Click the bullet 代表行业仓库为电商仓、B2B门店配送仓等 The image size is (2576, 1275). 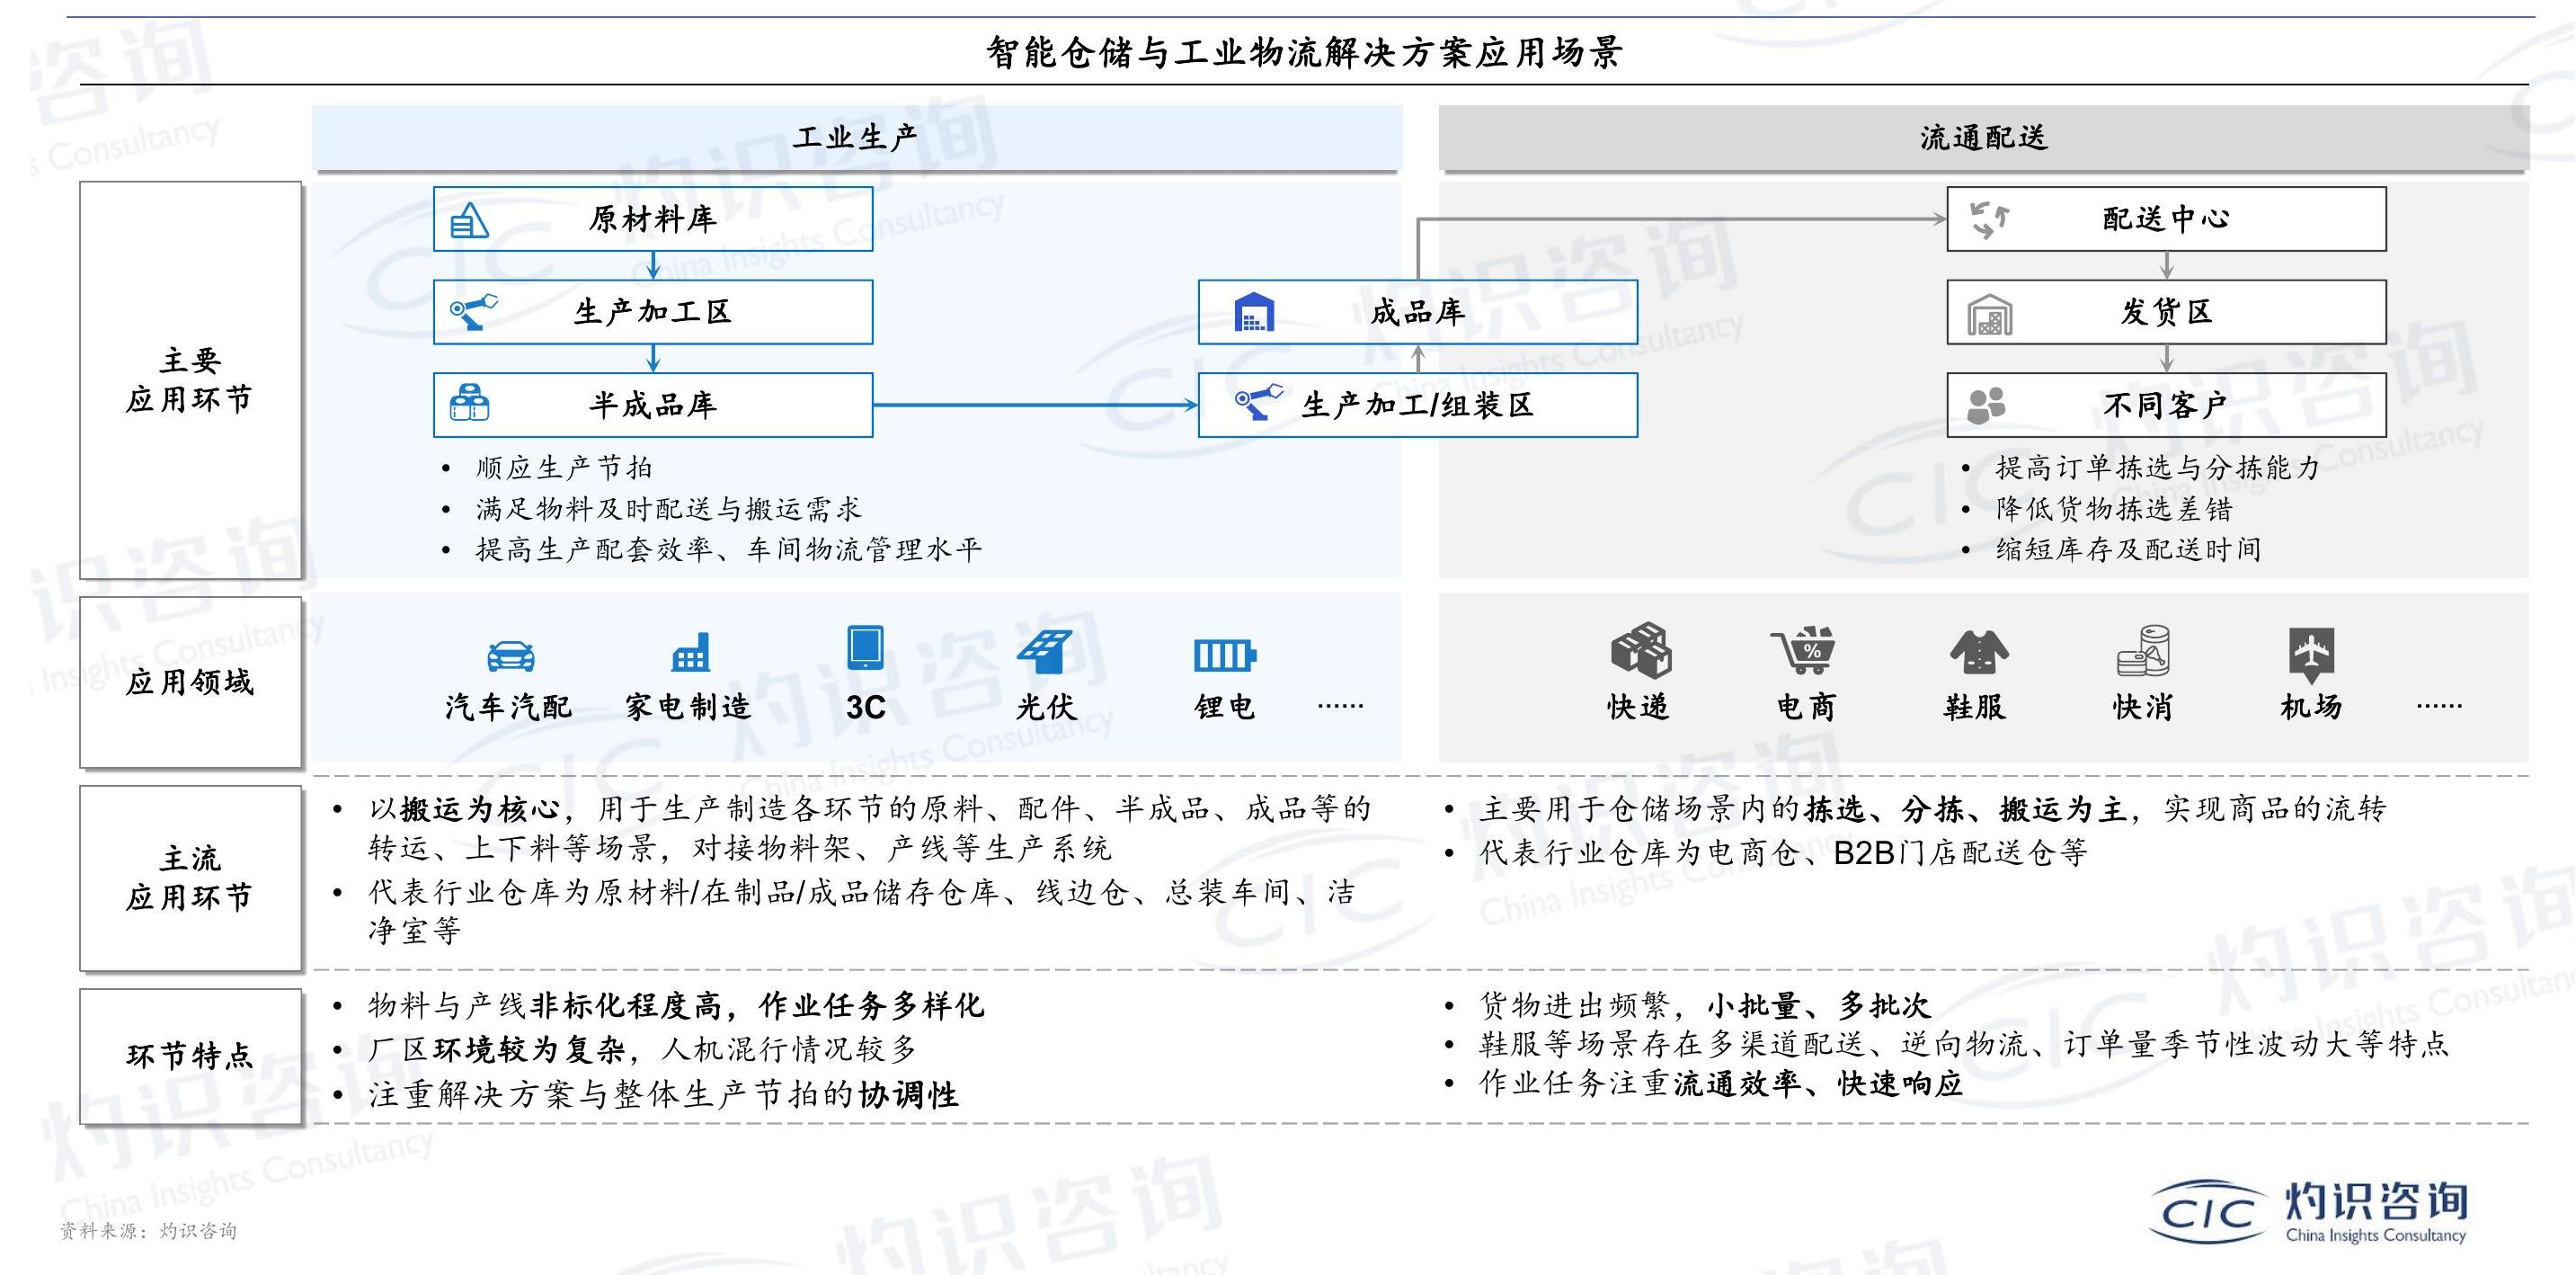[1783, 853]
